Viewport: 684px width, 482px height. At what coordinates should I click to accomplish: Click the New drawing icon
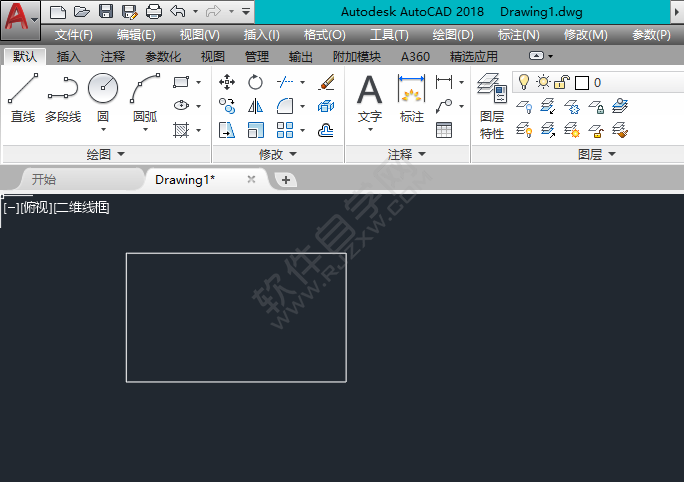pyautogui.click(x=58, y=11)
